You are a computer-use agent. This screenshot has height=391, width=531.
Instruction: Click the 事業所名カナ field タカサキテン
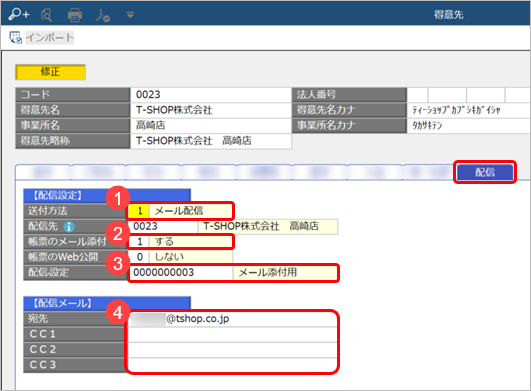[469, 125]
